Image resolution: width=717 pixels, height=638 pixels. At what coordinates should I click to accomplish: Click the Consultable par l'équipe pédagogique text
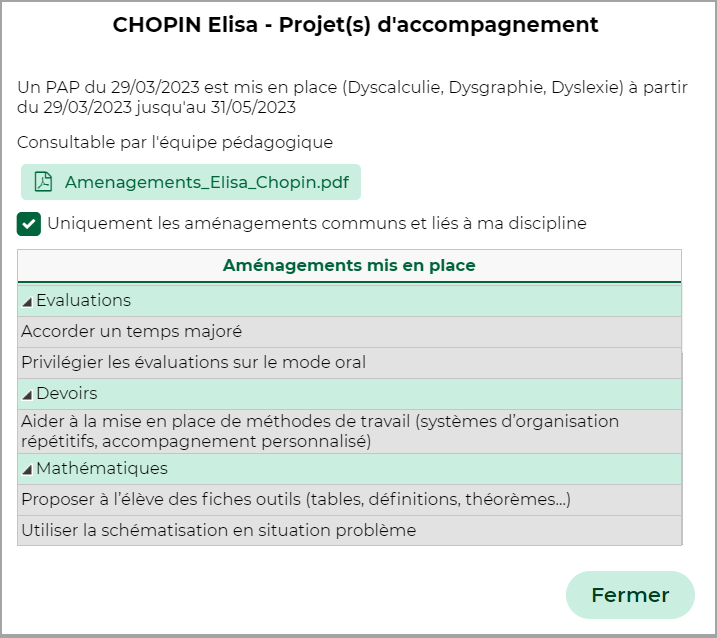point(175,142)
